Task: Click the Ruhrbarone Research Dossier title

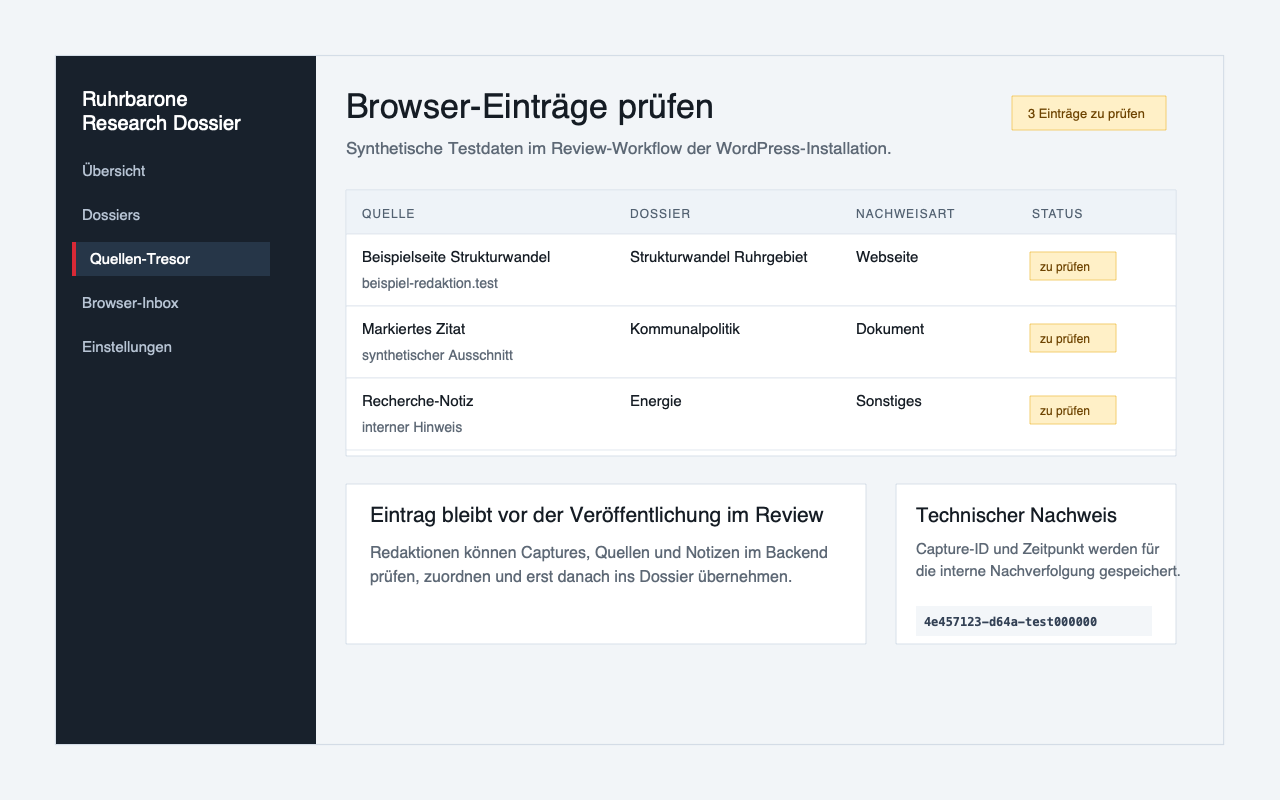Action: tap(161, 111)
